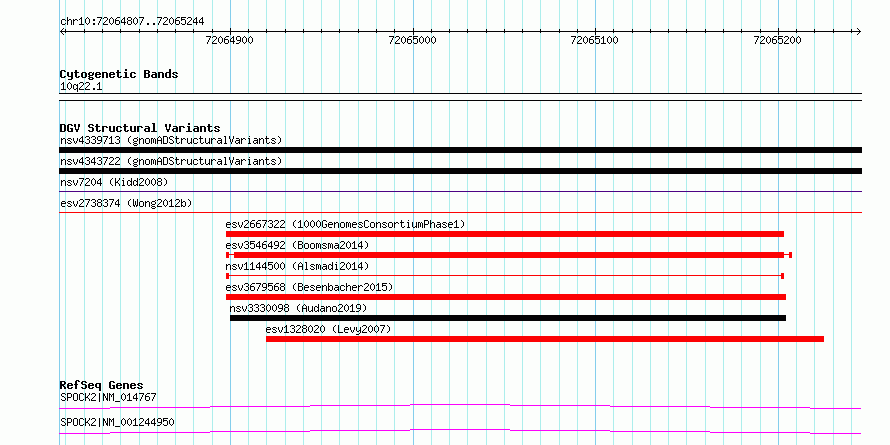890x445 pixels.
Task: Click the thin red line for nsv1144500
Action: pyautogui.click(x=505, y=276)
